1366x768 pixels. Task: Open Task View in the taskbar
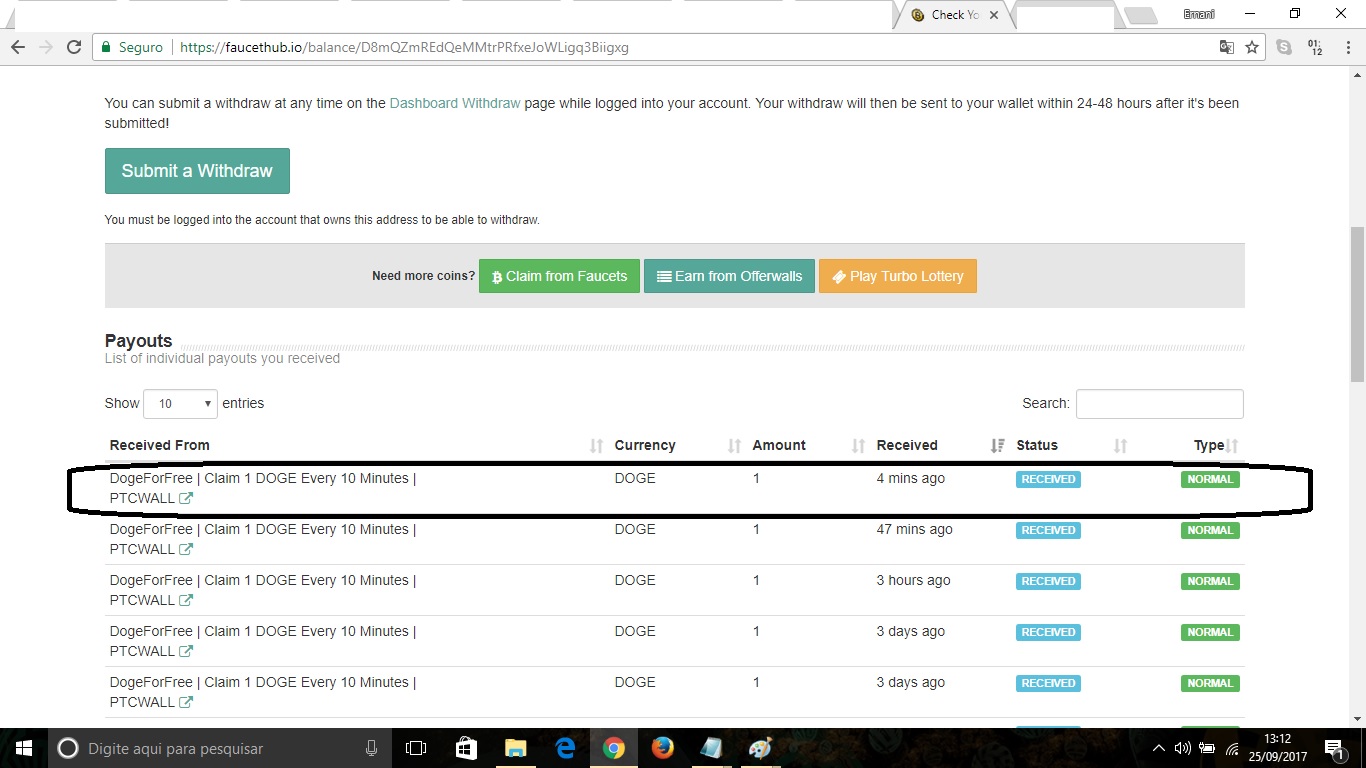tap(416, 748)
